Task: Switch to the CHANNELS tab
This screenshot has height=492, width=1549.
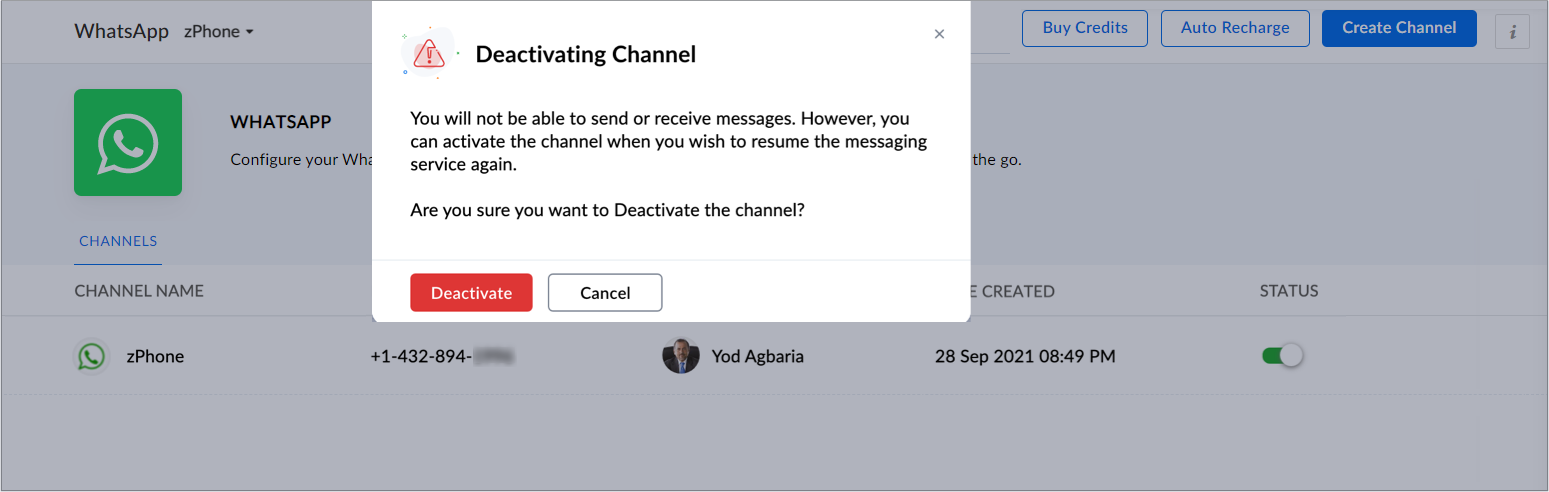Action: tap(118, 241)
